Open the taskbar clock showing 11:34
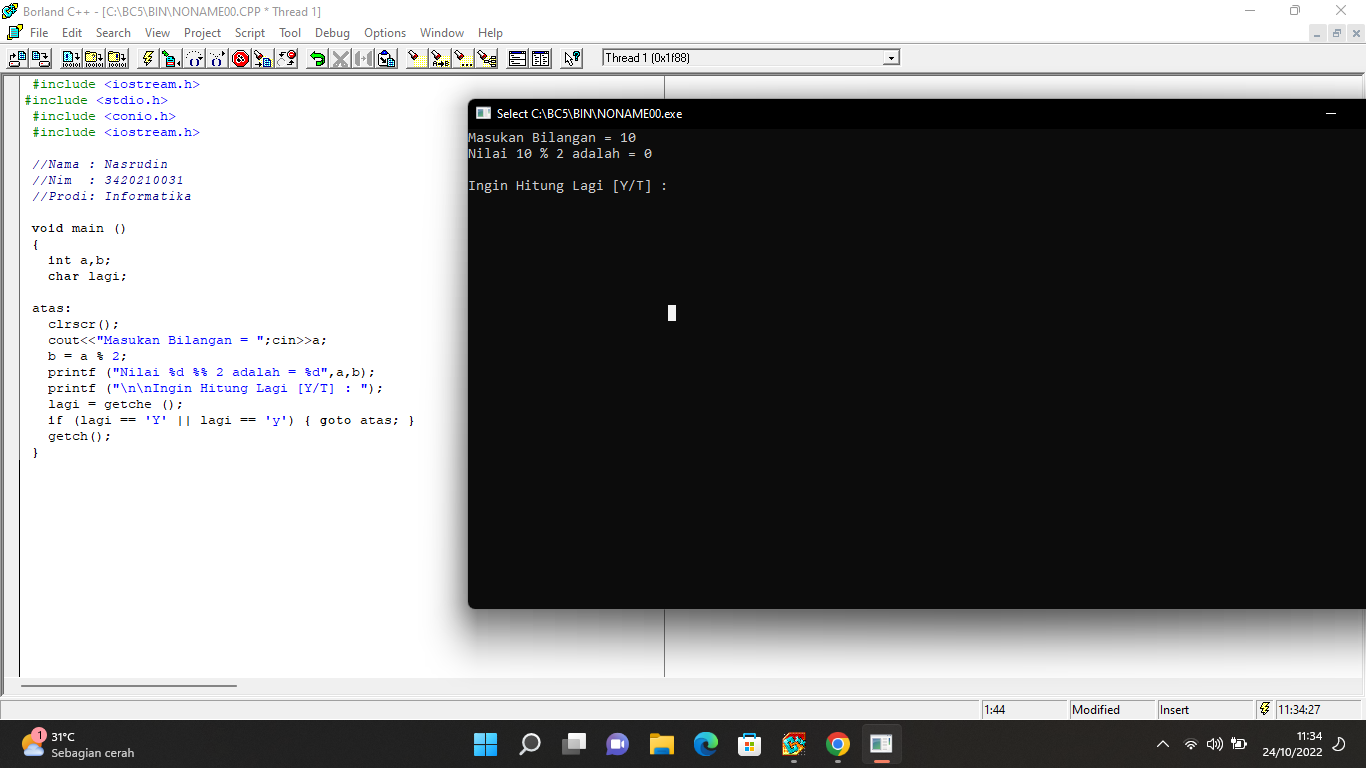 1292,744
